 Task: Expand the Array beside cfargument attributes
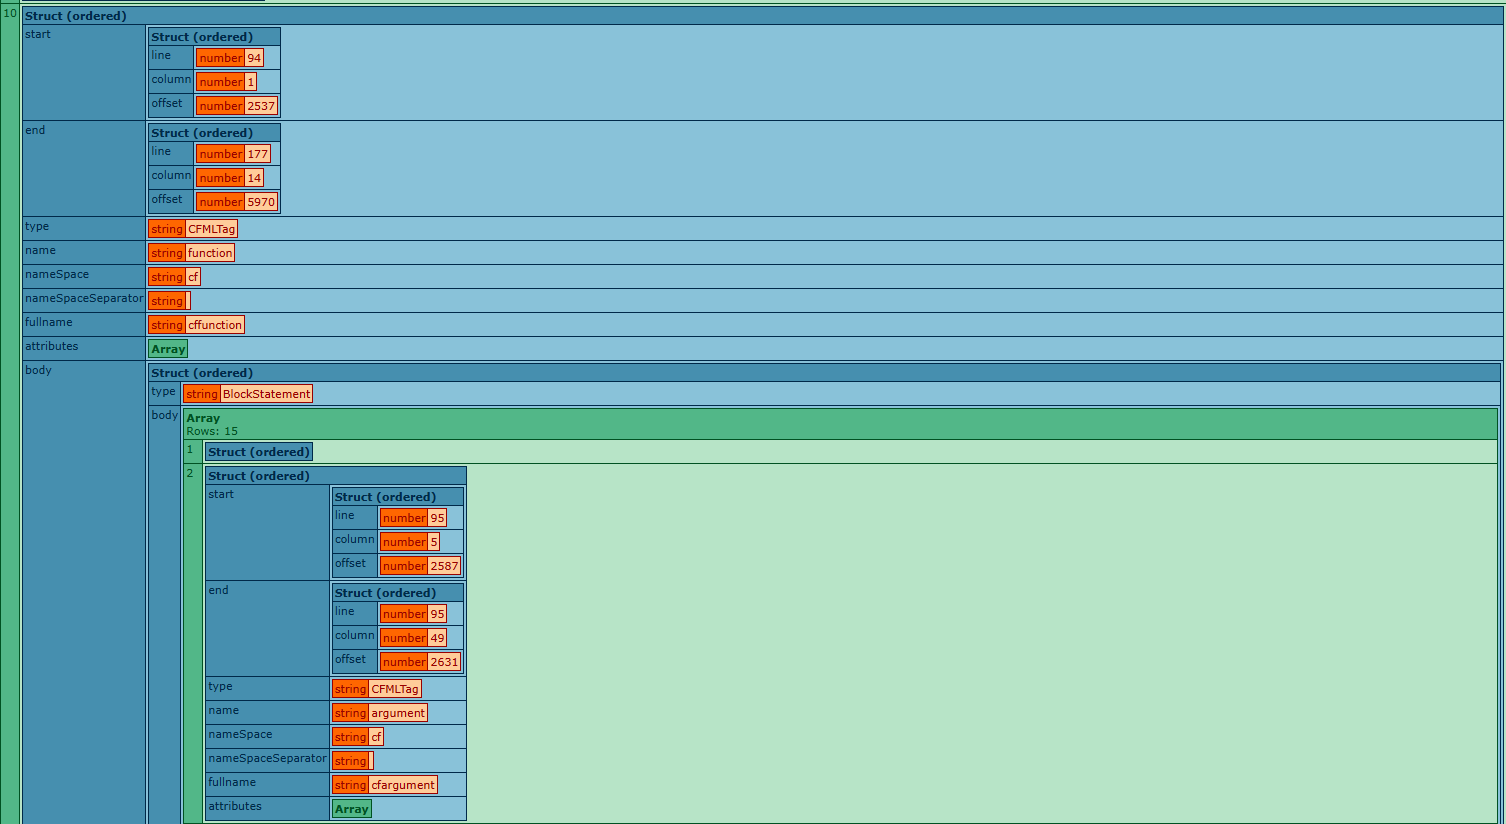coord(351,809)
